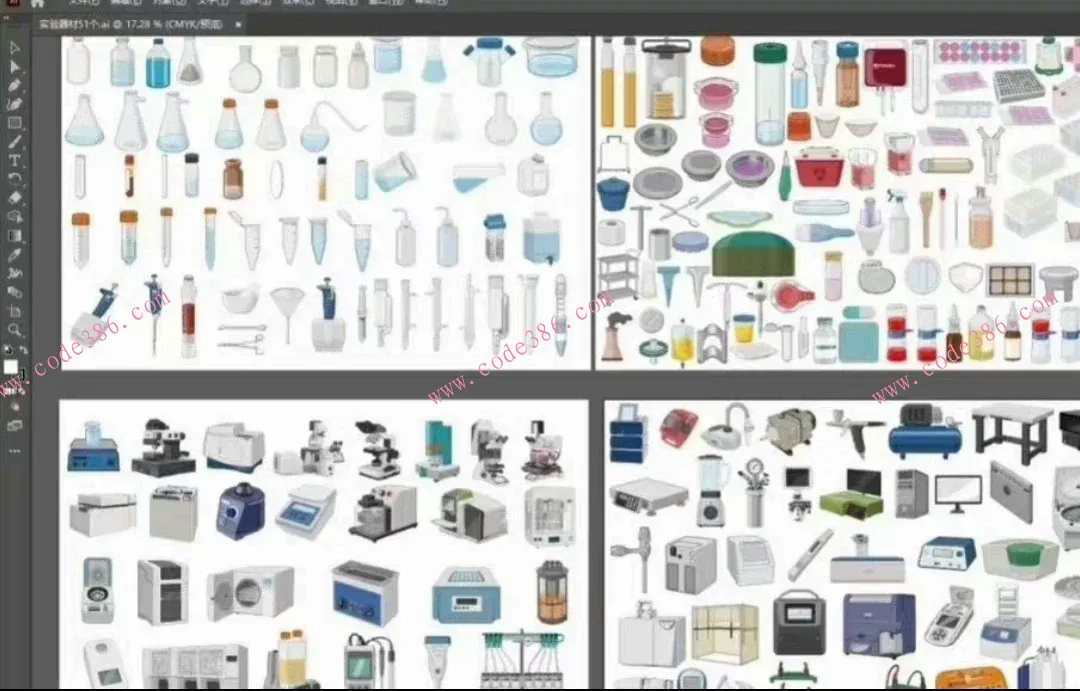The image size is (1080, 691).
Task: Open the 文件(F) File menu
Action: [83, 2]
